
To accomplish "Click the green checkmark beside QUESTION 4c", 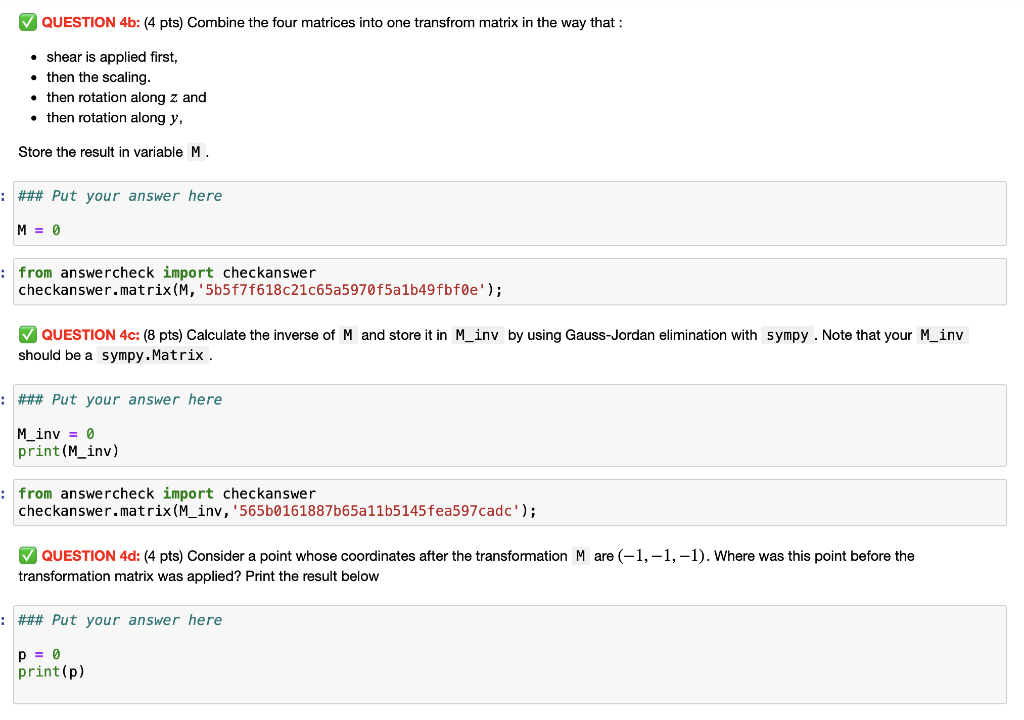I will pos(27,334).
